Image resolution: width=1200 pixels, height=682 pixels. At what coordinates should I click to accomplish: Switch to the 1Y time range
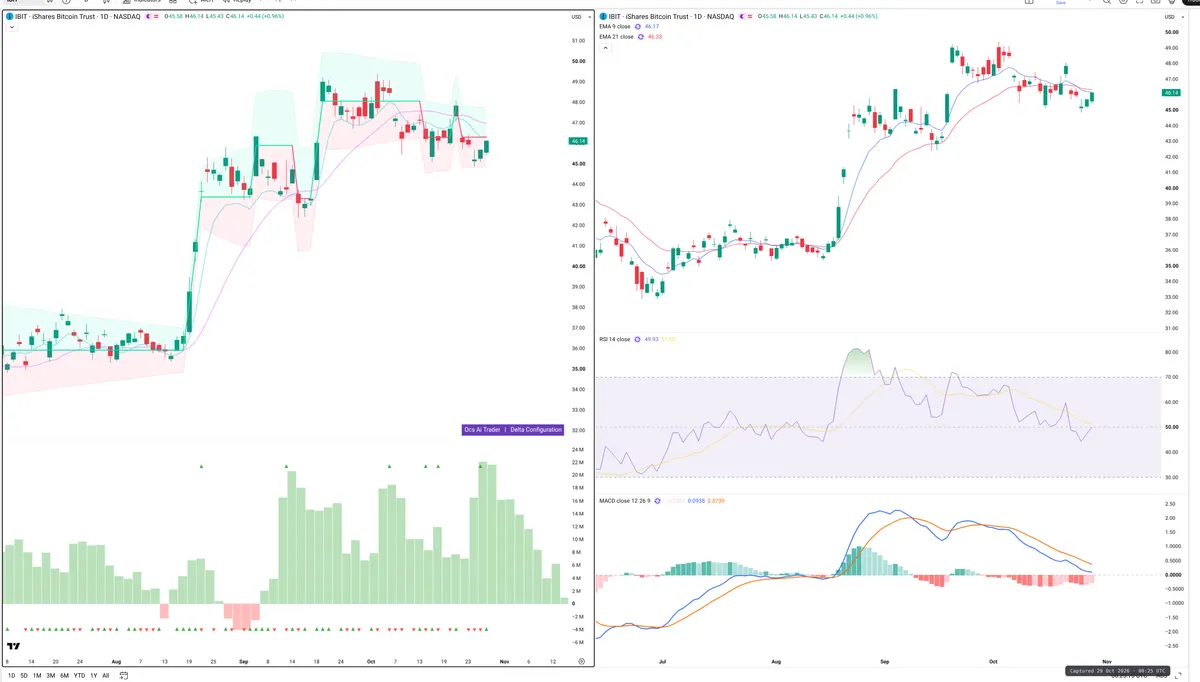point(94,676)
